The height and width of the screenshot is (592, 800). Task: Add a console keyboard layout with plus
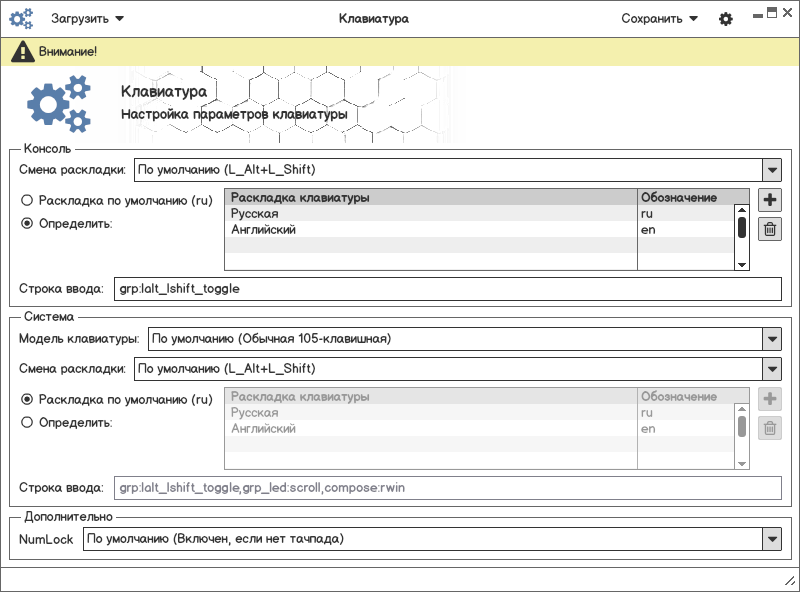coord(770,200)
